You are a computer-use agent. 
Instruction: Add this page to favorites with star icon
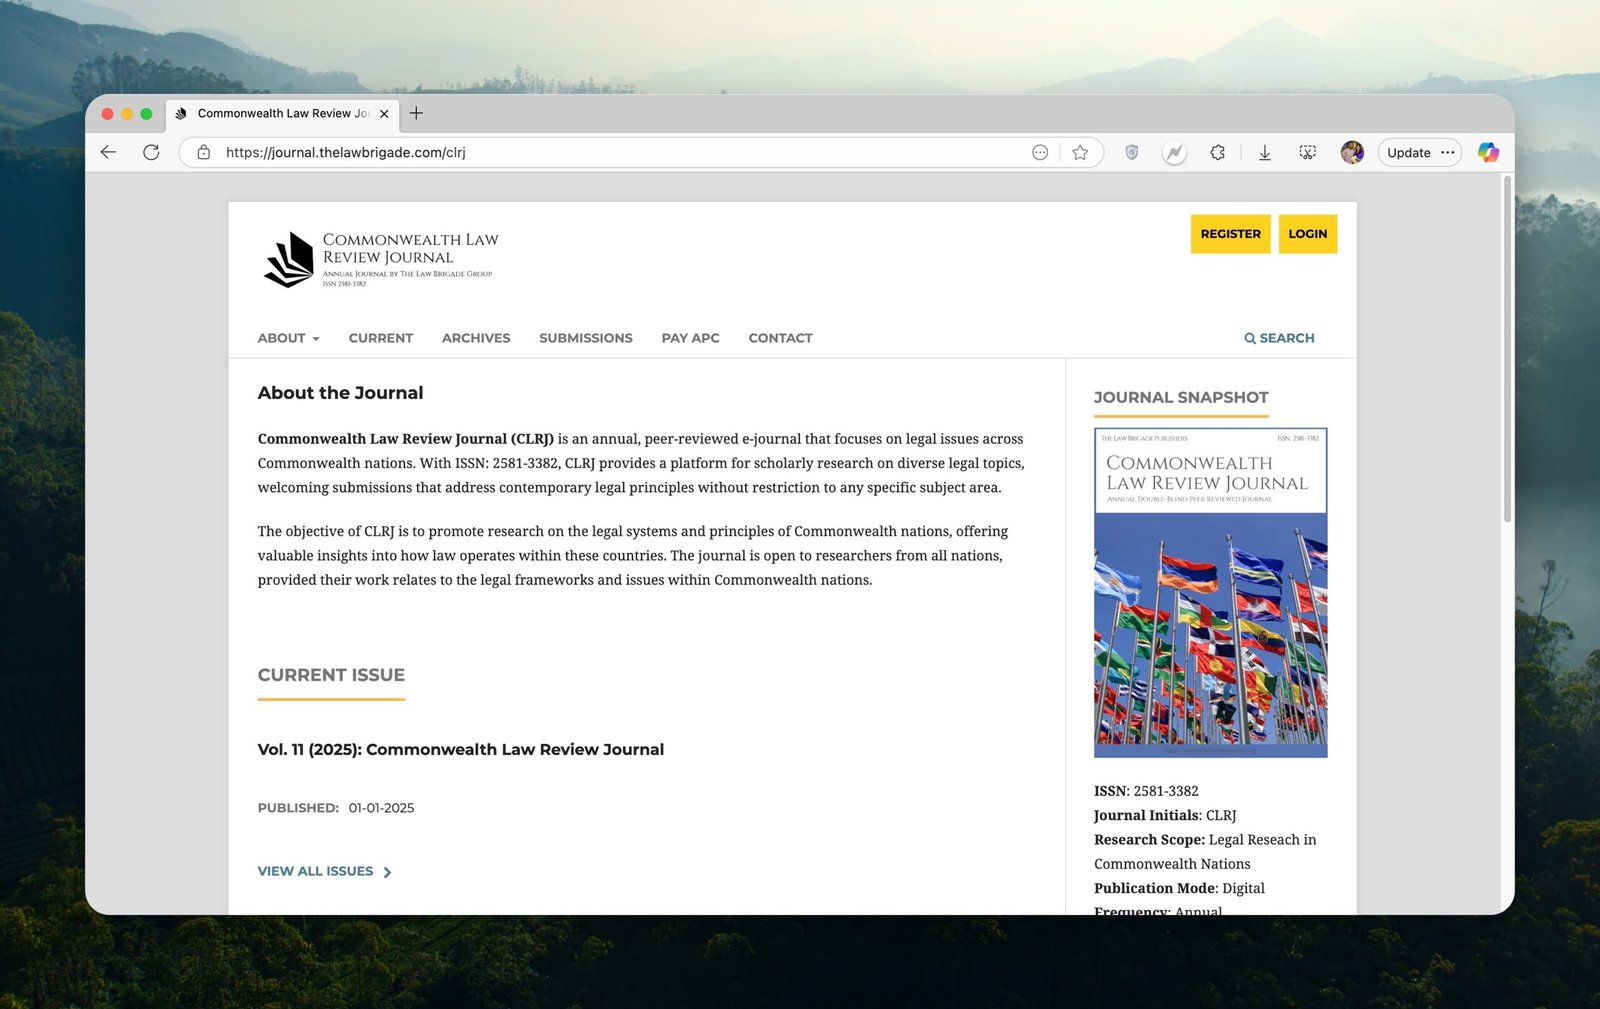pyautogui.click(x=1080, y=152)
